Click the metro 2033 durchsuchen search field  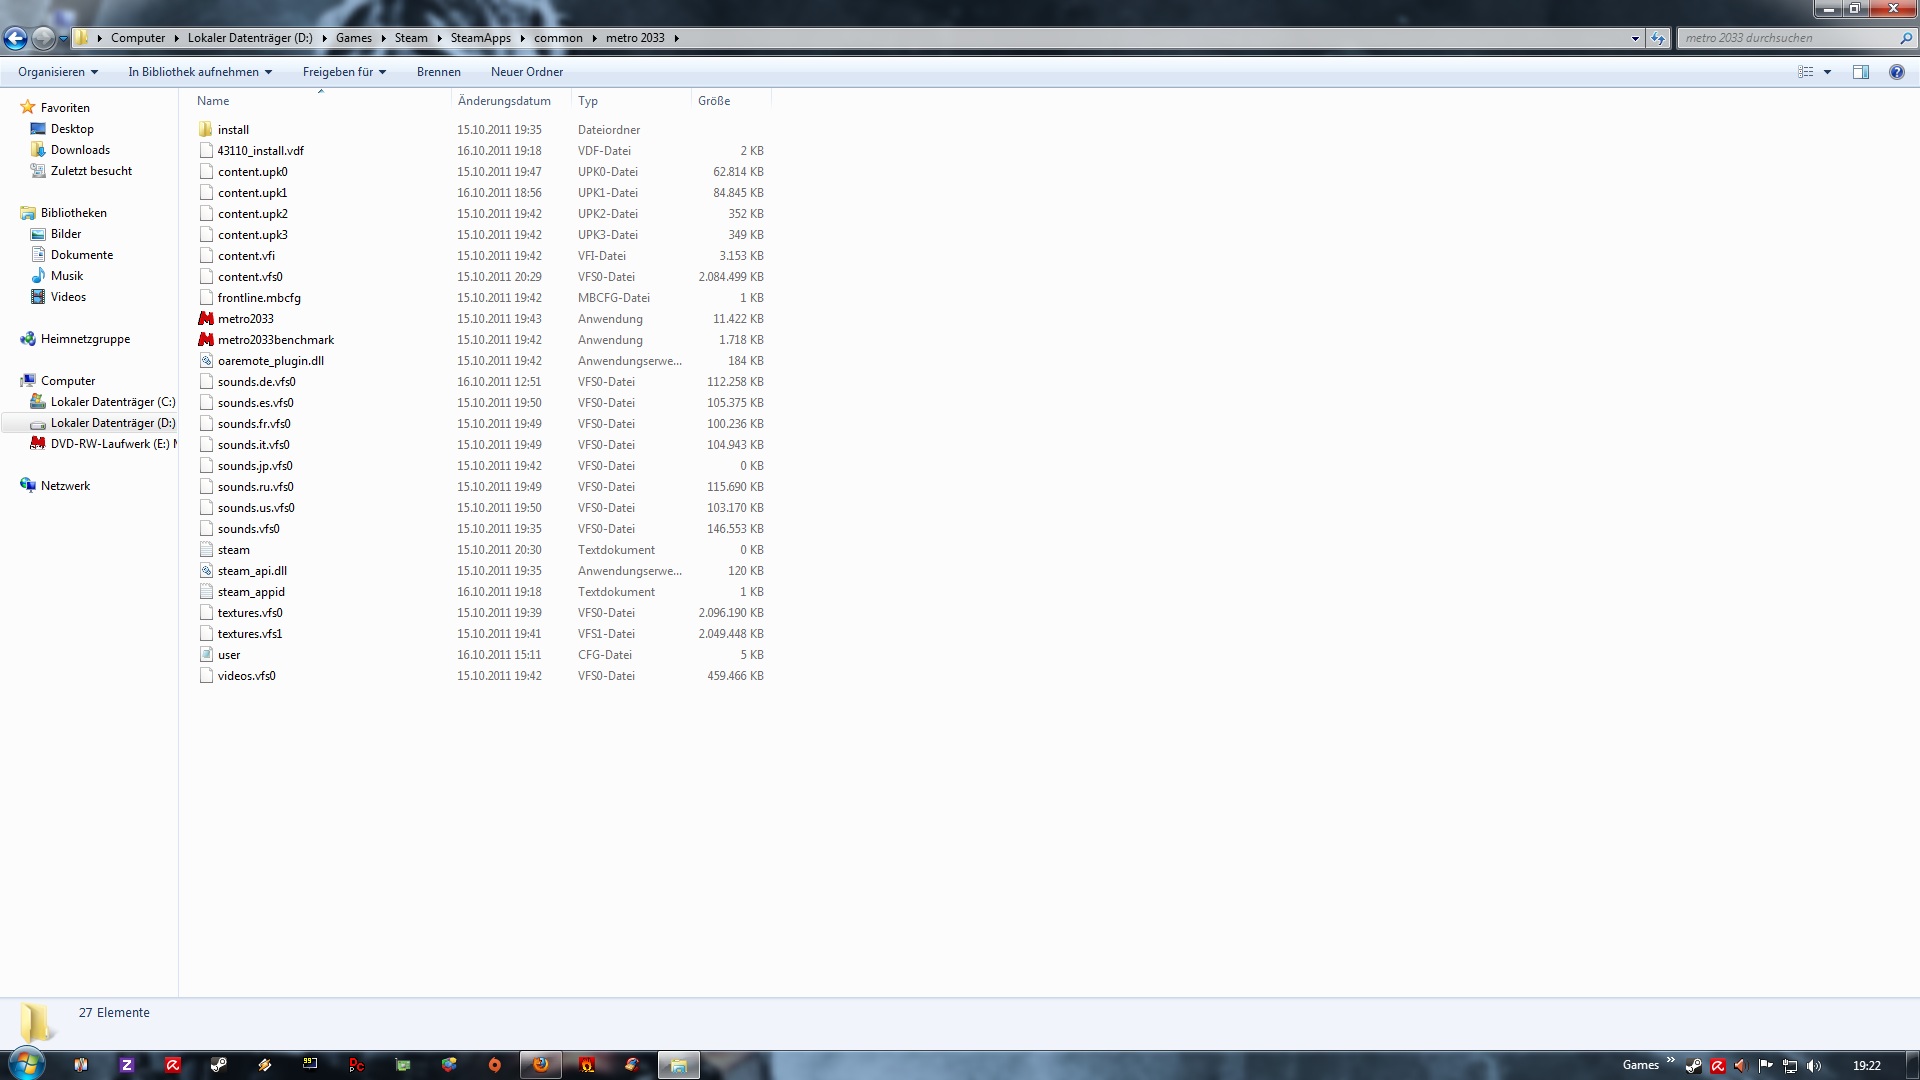point(1788,38)
